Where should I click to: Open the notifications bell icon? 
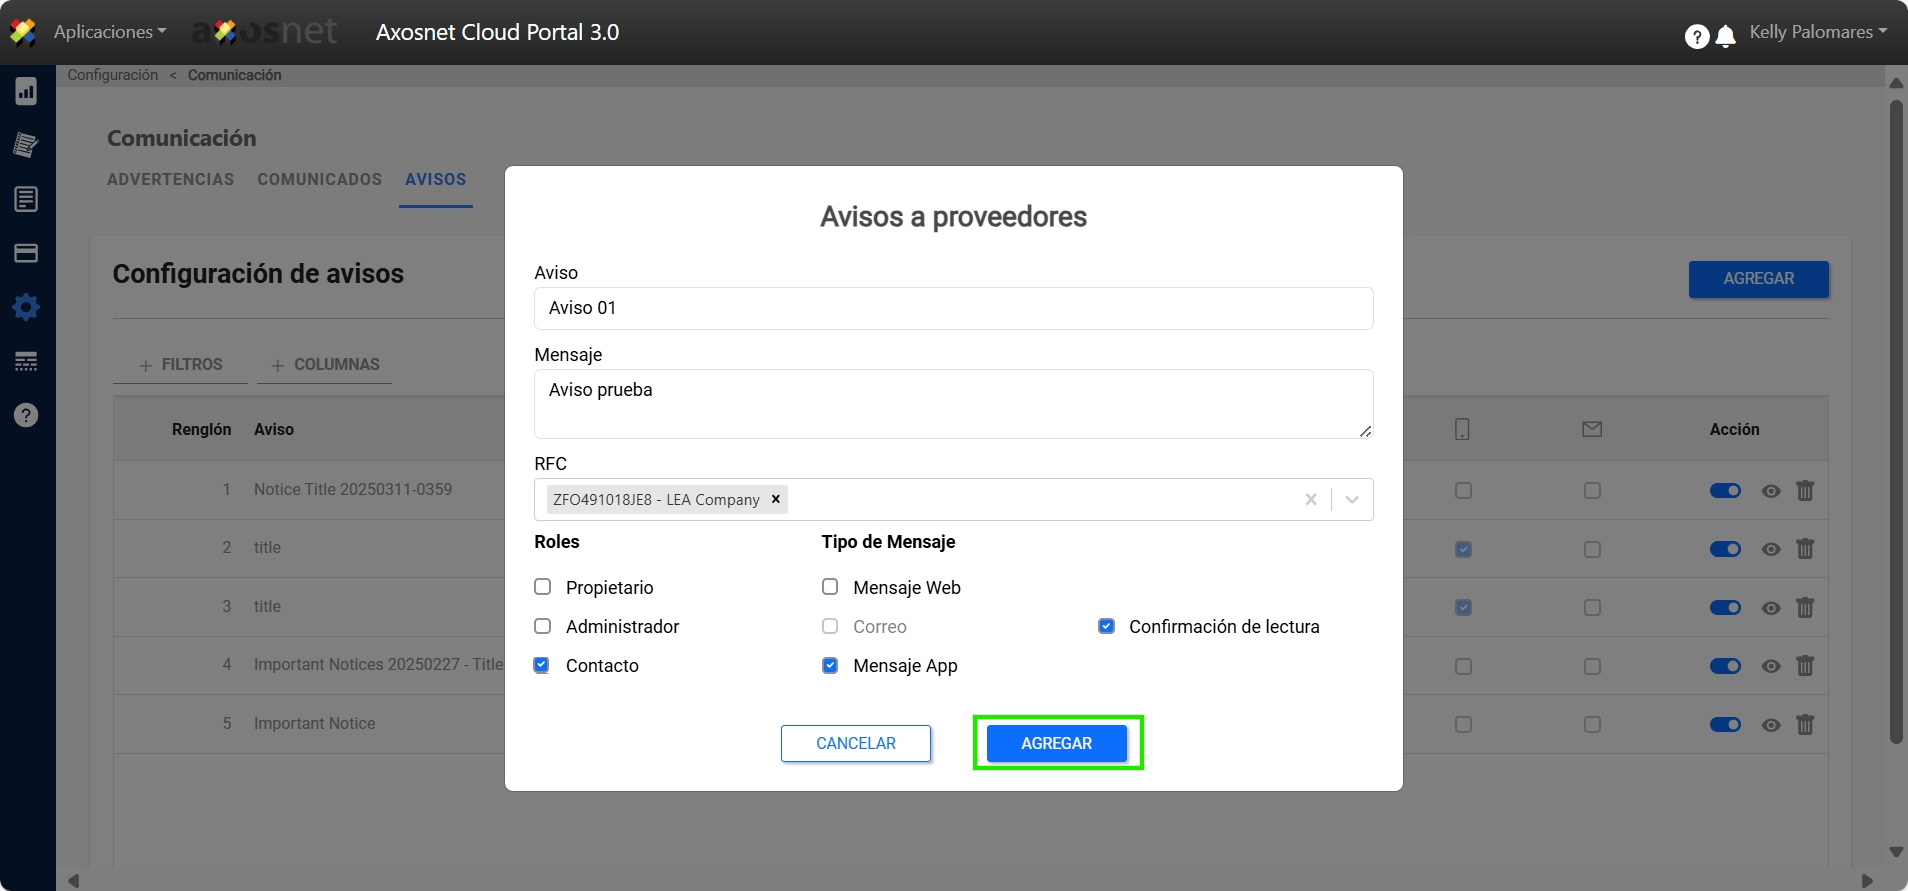point(1725,37)
